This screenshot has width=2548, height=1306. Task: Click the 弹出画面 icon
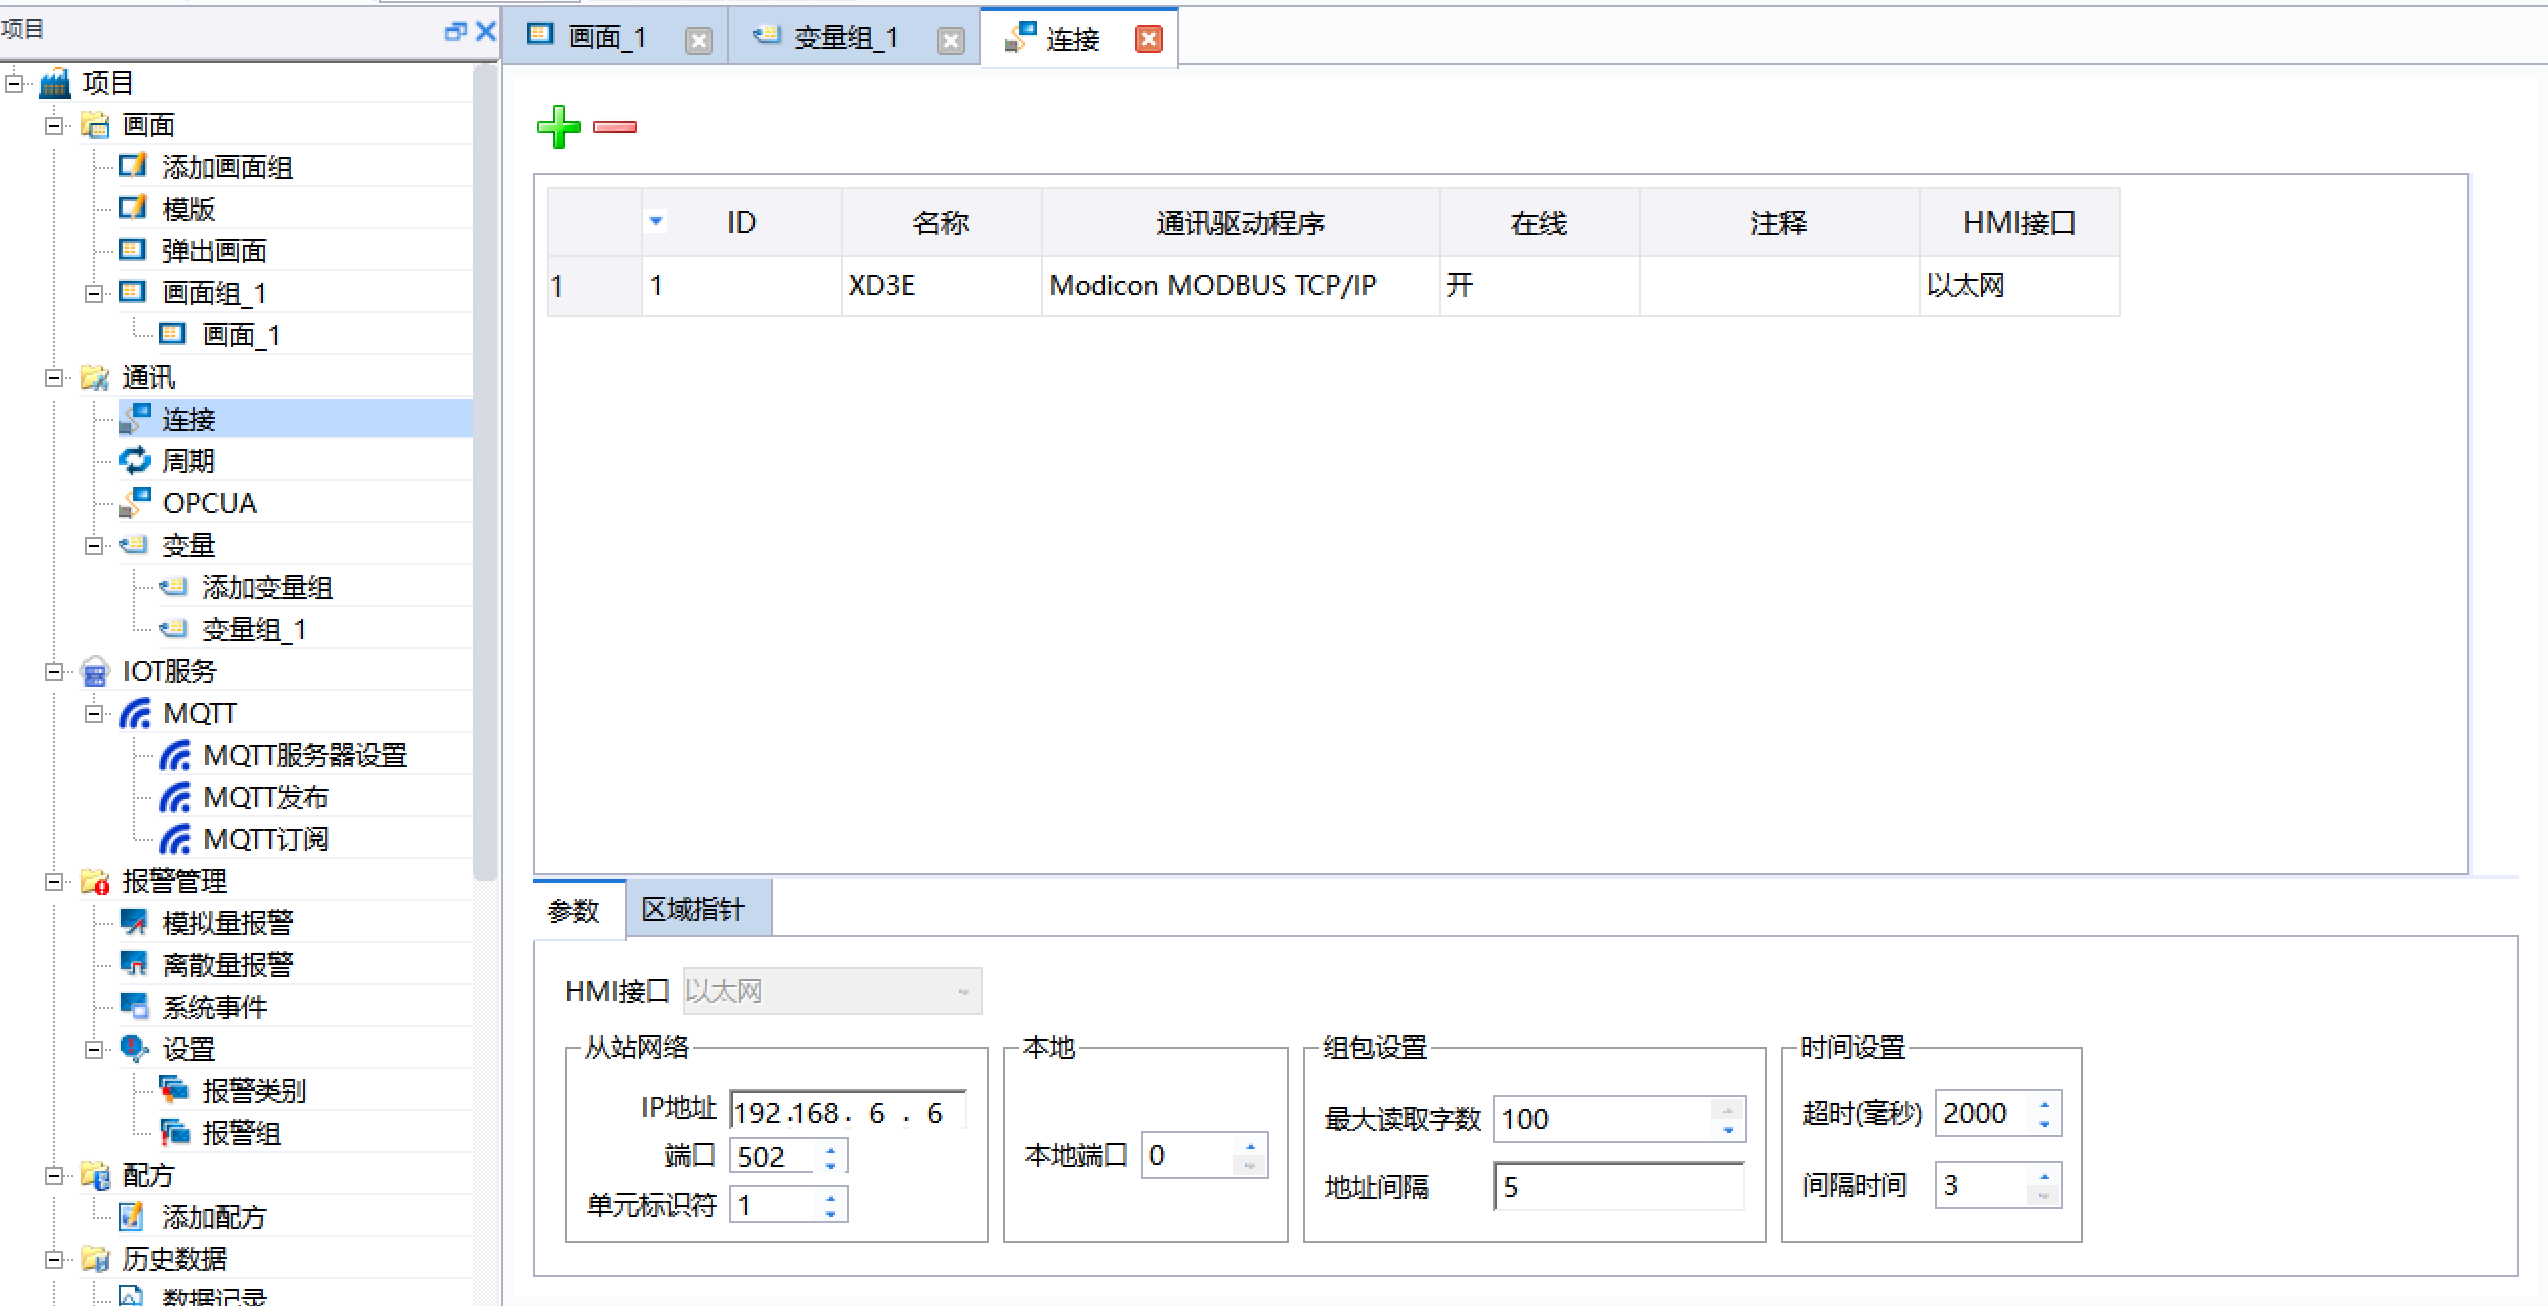click(x=133, y=250)
